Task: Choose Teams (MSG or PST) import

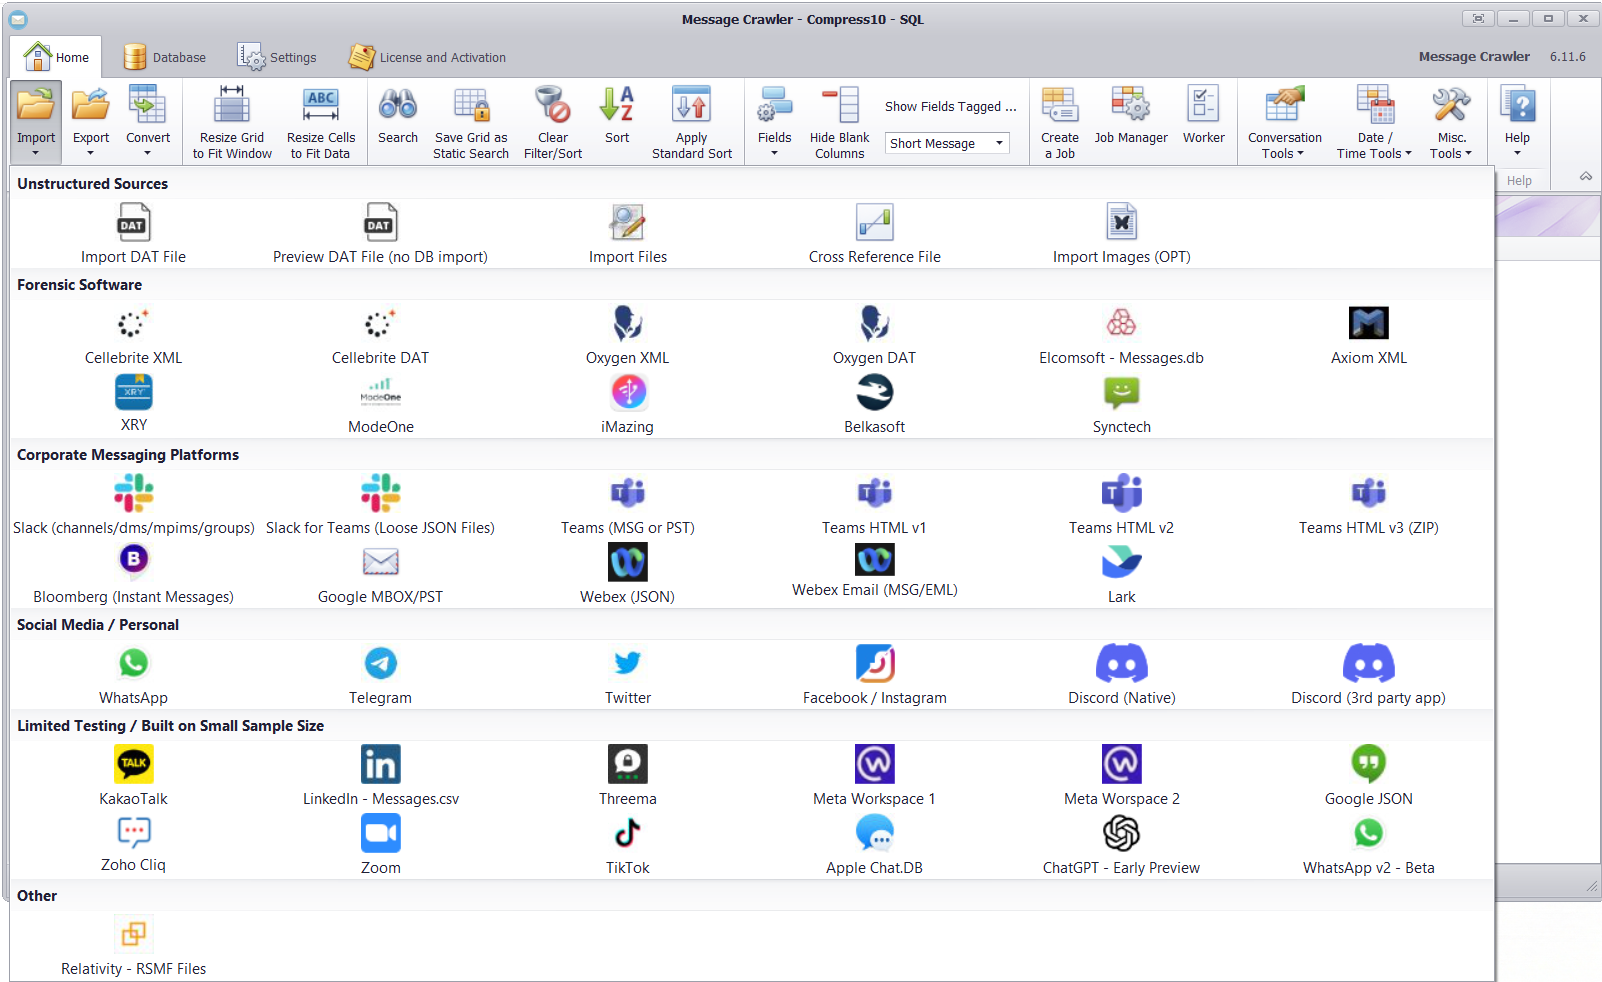Action: click(627, 506)
